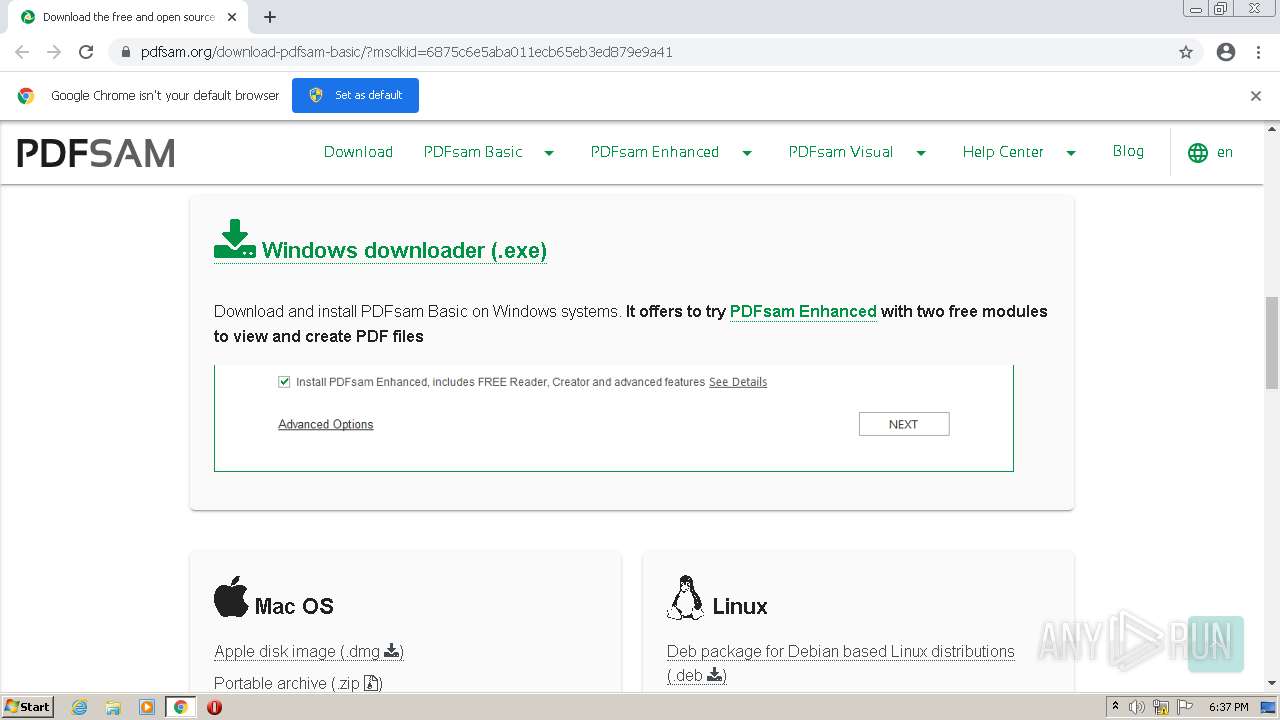Go forward in browser history

[54, 52]
